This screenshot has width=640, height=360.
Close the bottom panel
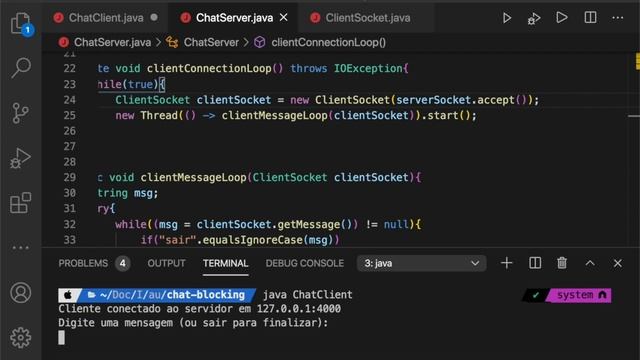coord(618,263)
